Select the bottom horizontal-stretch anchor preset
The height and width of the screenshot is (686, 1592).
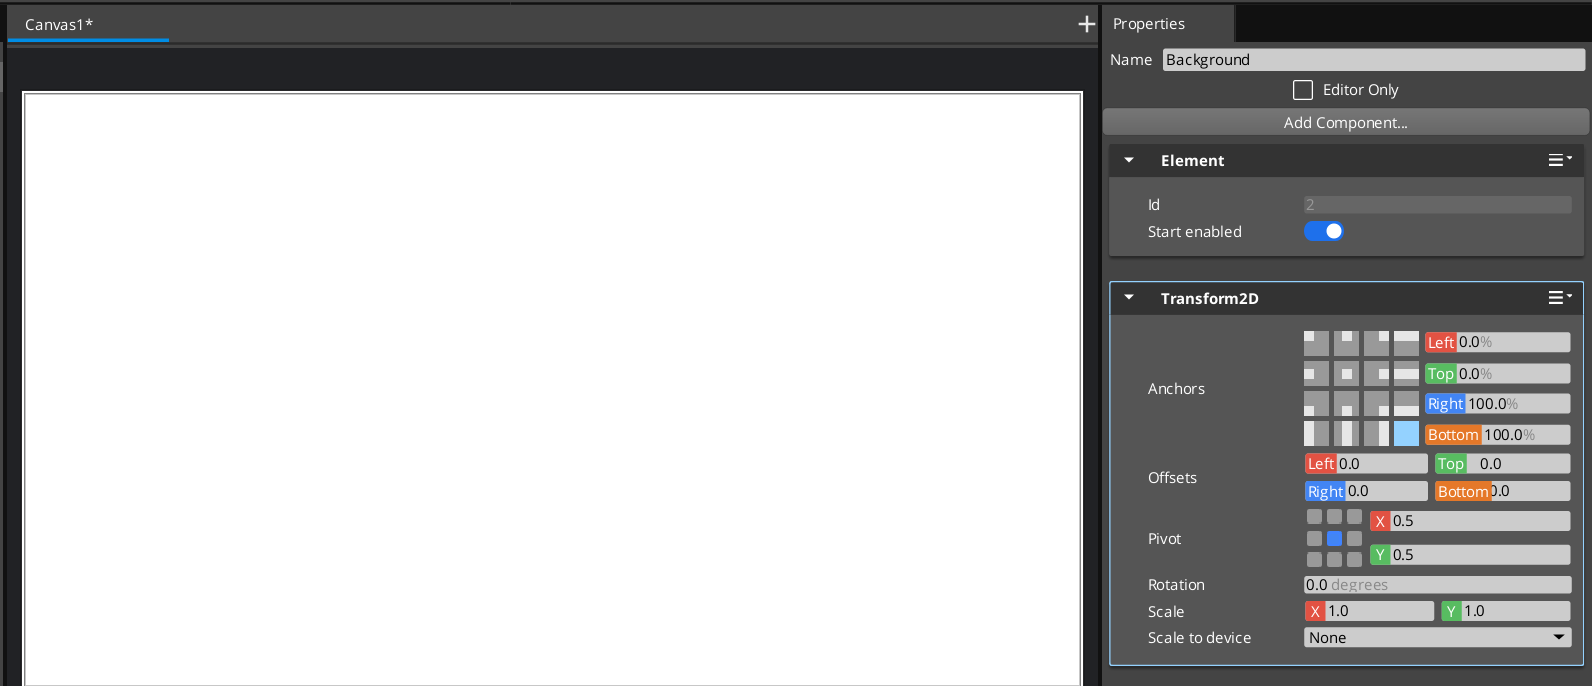point(1406,404)
